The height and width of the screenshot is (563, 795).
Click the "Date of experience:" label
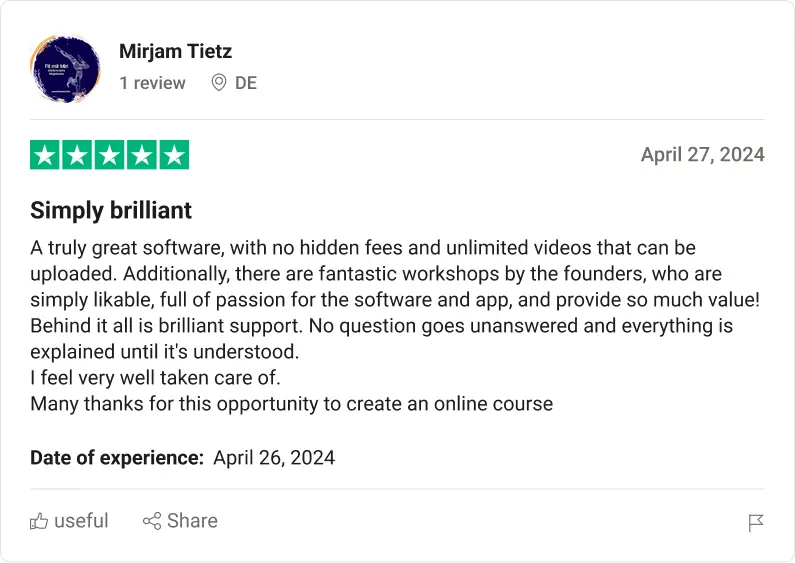pyautogui.click(x=117, y=458)
